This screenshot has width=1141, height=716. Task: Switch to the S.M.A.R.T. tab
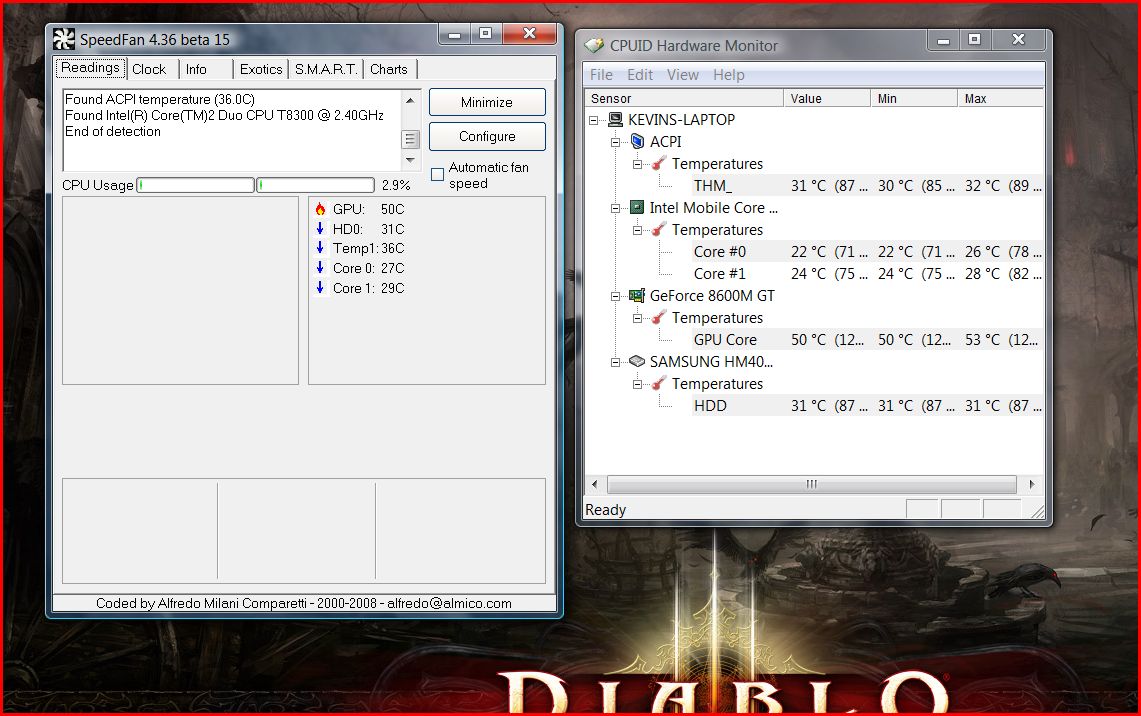point(325,69)
